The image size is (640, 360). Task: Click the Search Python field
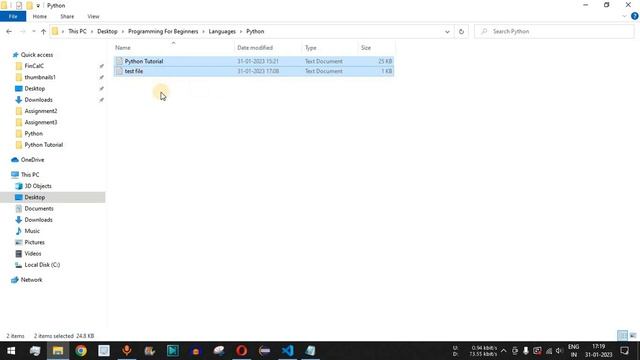tap(554, 31)
